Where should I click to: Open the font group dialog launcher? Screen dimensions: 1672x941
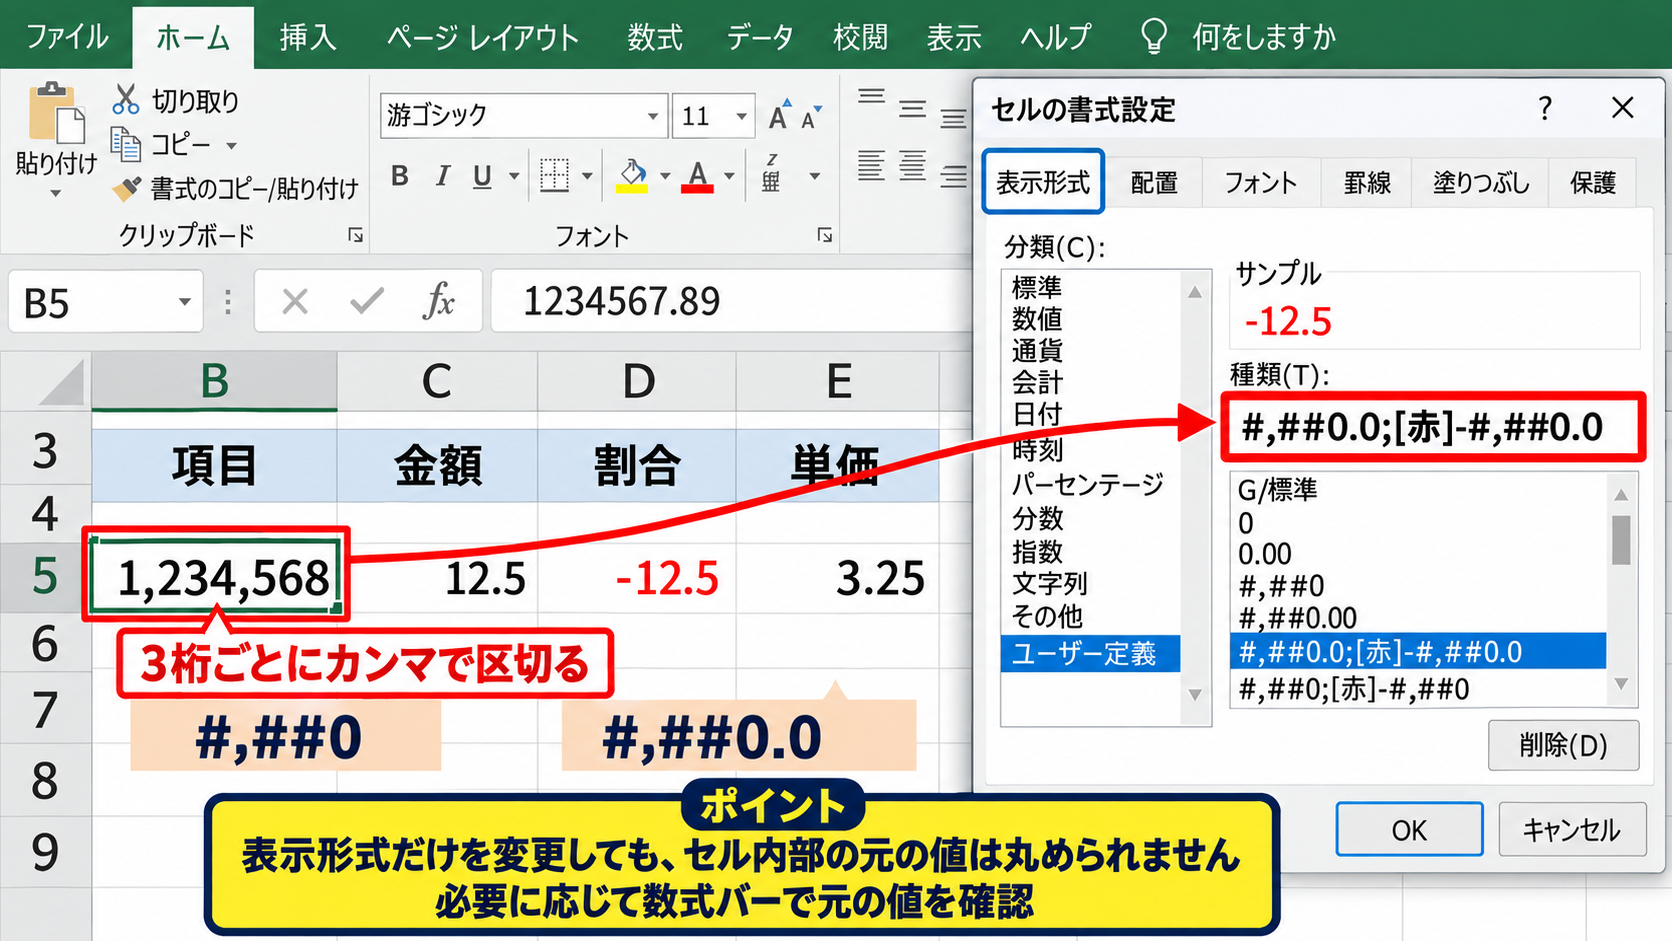pyautogui.click(x=824, y=235)
